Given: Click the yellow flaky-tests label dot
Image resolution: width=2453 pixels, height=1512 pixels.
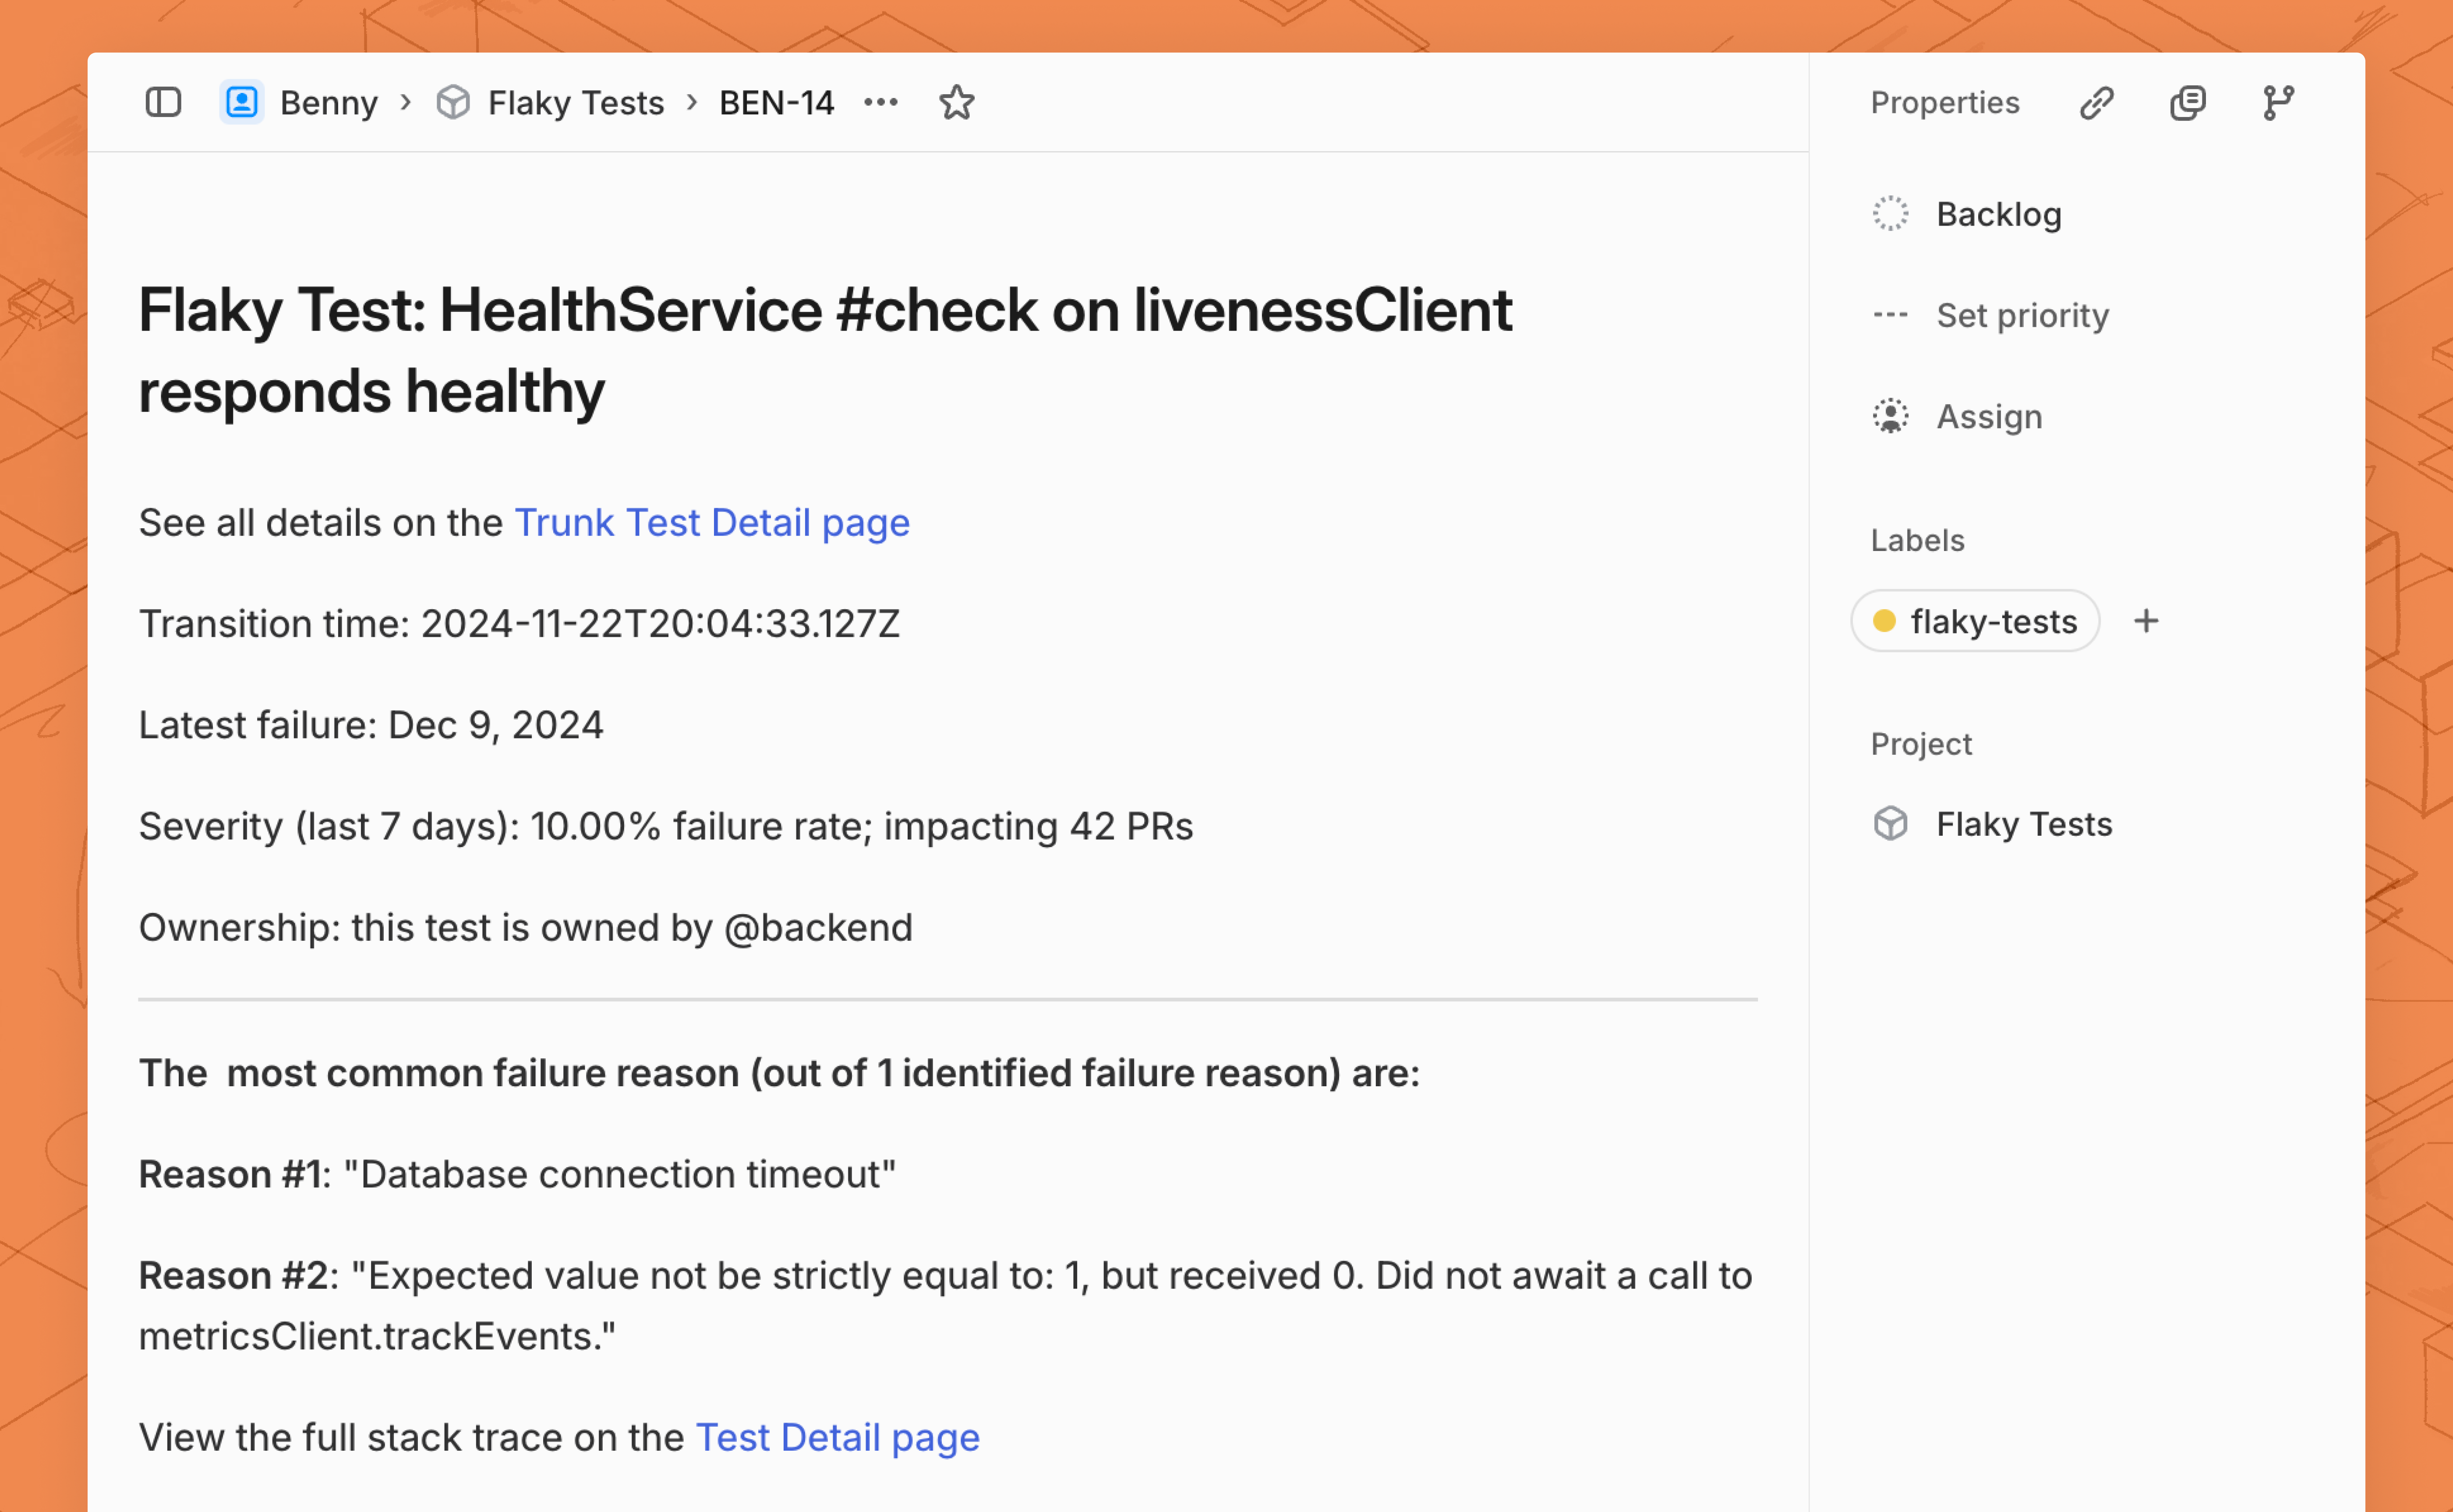Looking at the screenshot, I should pos(1884,621).
